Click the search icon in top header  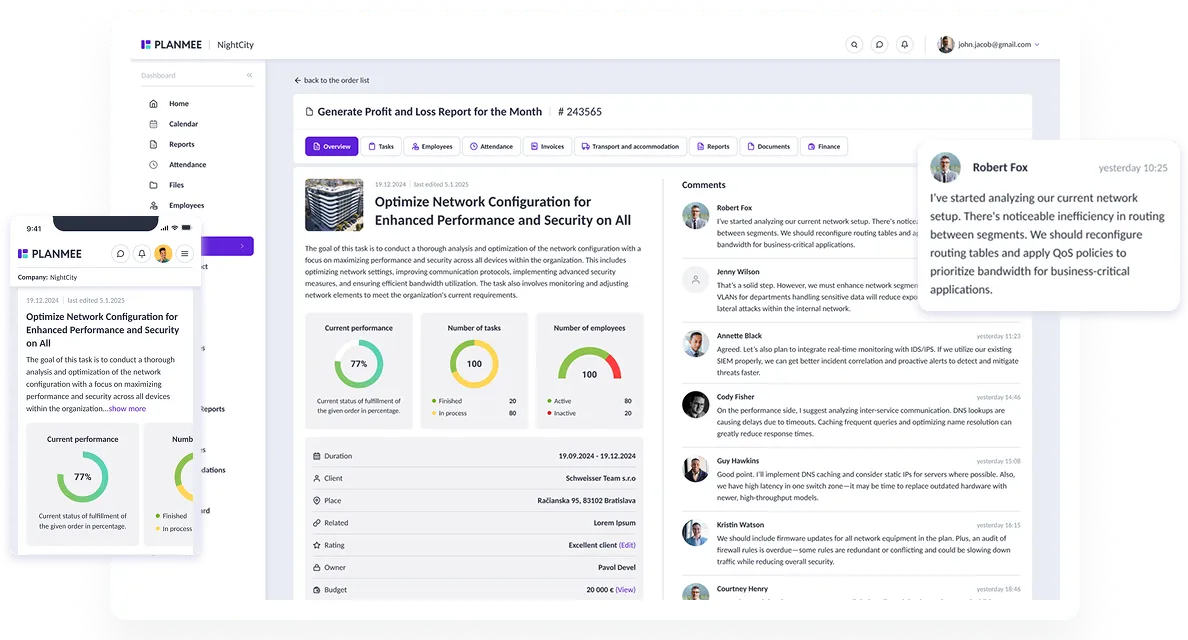(x=854, y=45)
